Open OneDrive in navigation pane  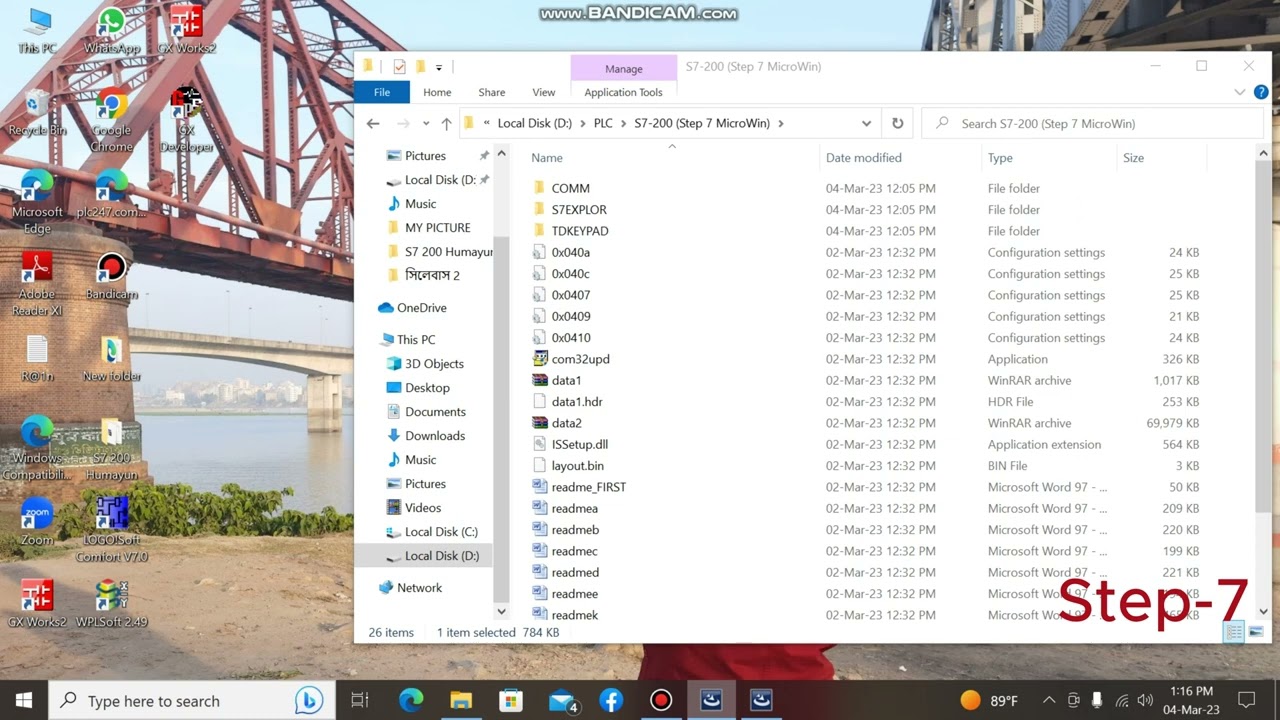[x=421, y=308]
